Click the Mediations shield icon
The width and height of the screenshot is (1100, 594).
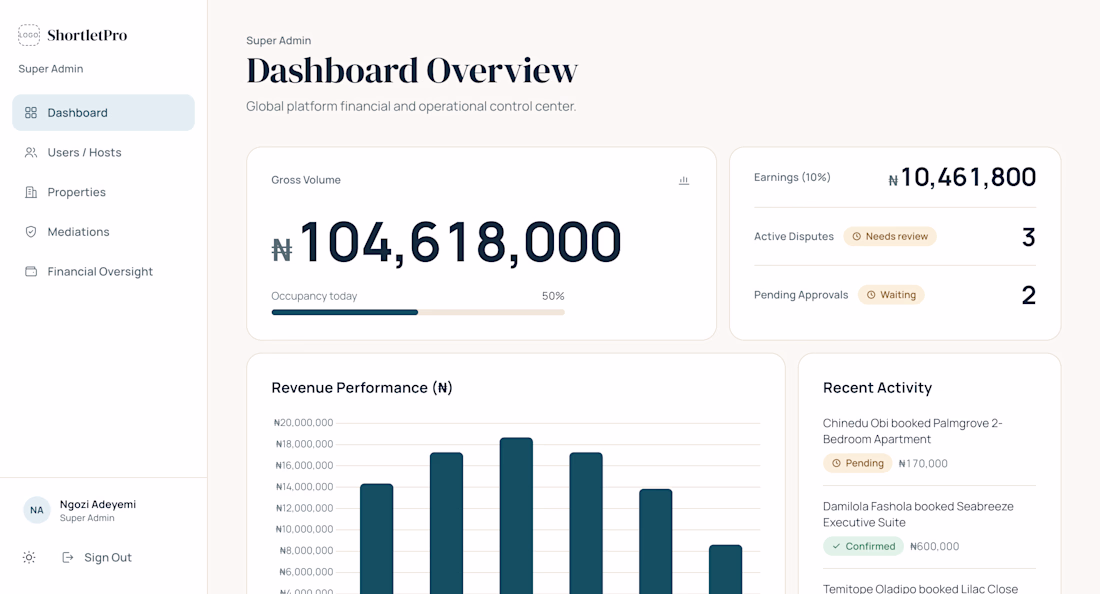pyautogui.click(x=31, y=231)
